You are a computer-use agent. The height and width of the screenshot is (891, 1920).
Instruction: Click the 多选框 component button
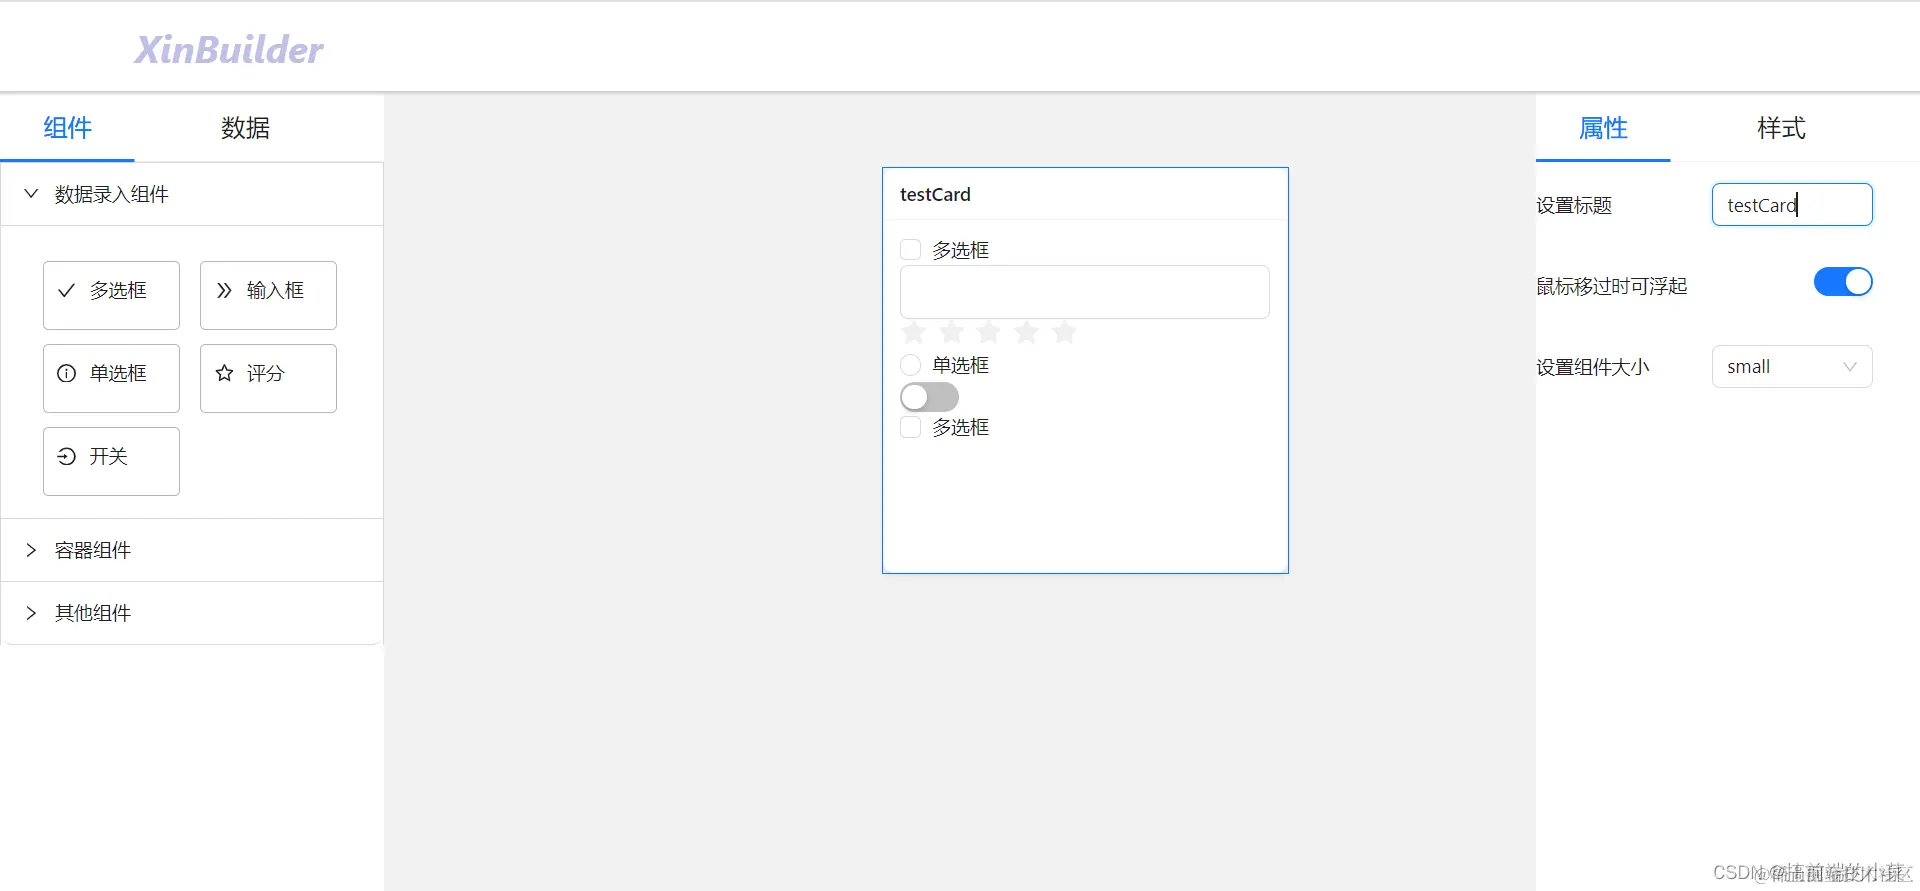[111, 295]
